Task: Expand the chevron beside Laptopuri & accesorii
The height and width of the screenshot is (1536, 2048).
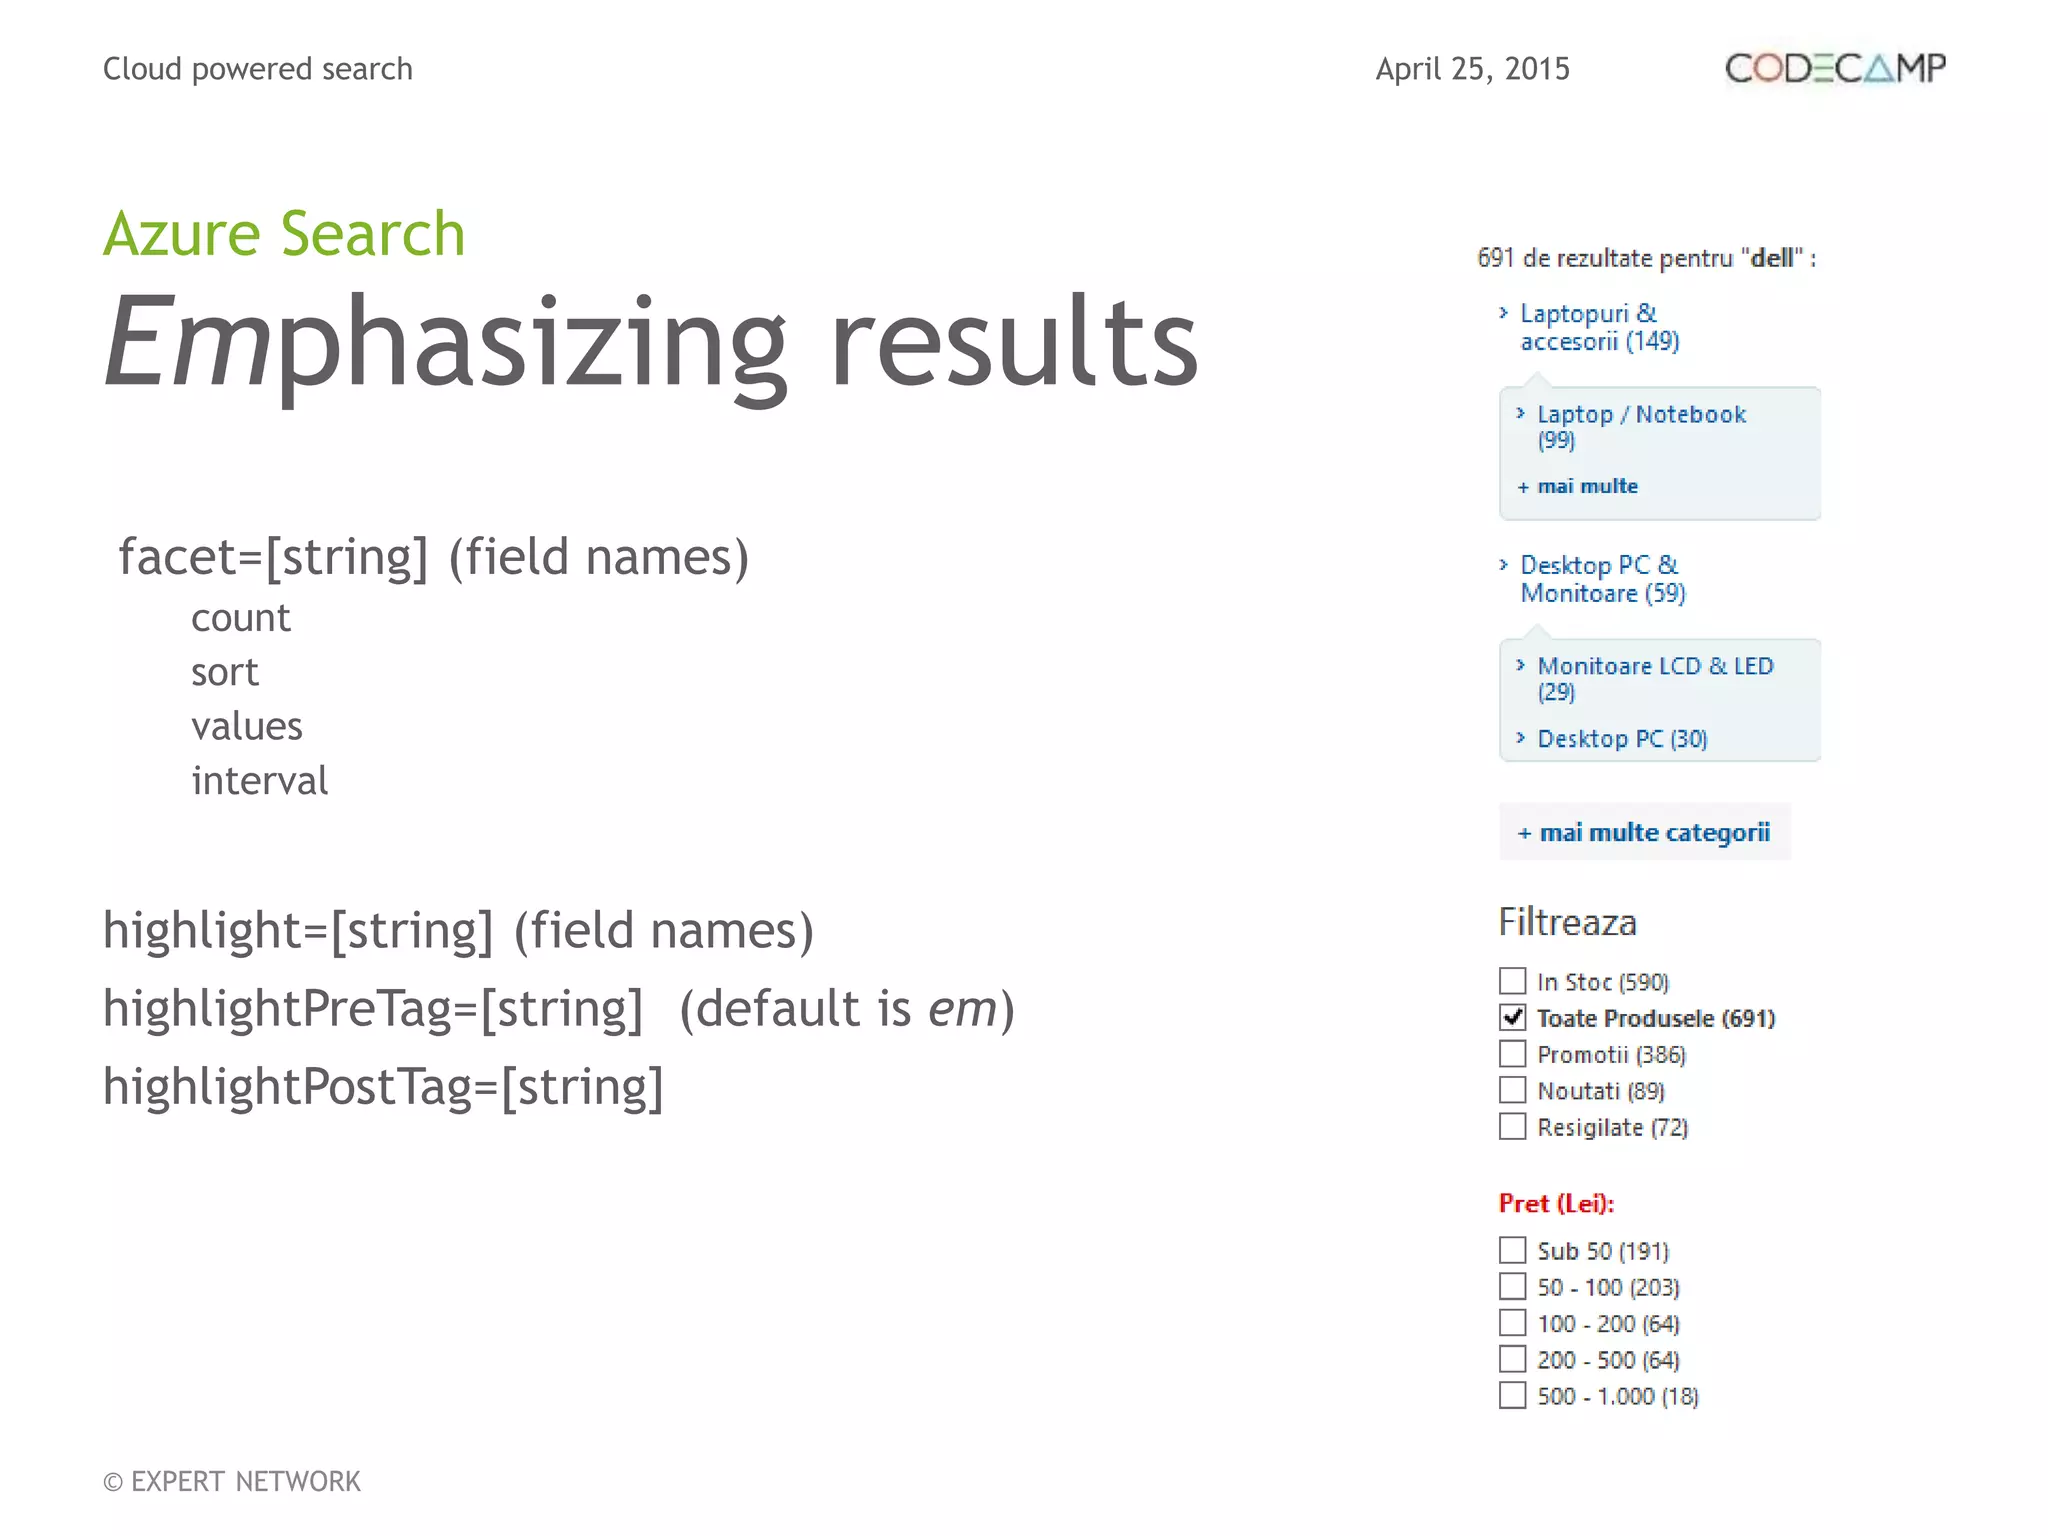Action: coord(1503,313)
